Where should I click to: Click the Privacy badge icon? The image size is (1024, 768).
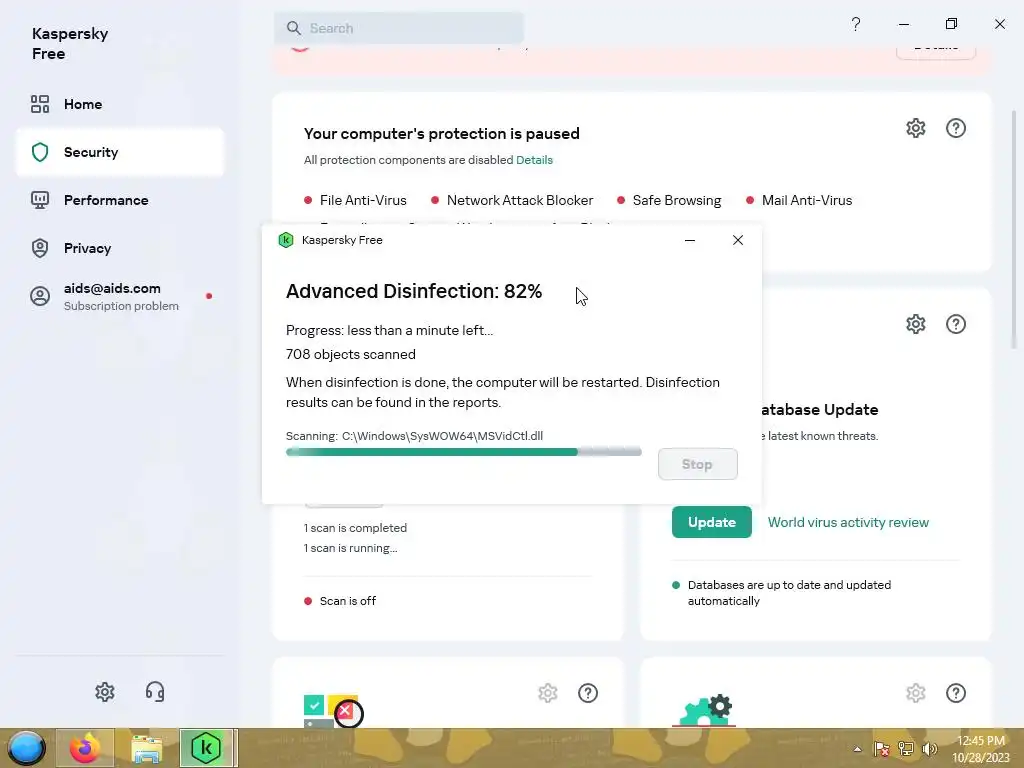point(40,248)
